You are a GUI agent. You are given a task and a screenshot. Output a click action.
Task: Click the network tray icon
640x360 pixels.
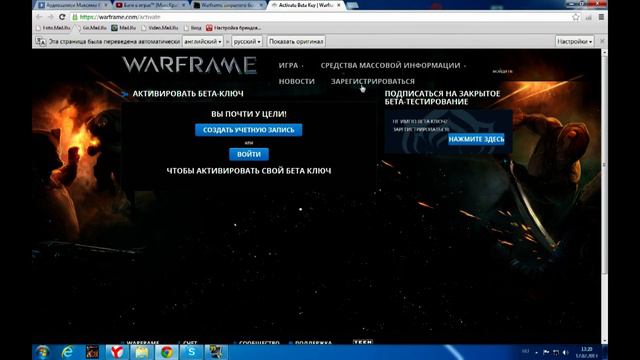tap(556, 352)
